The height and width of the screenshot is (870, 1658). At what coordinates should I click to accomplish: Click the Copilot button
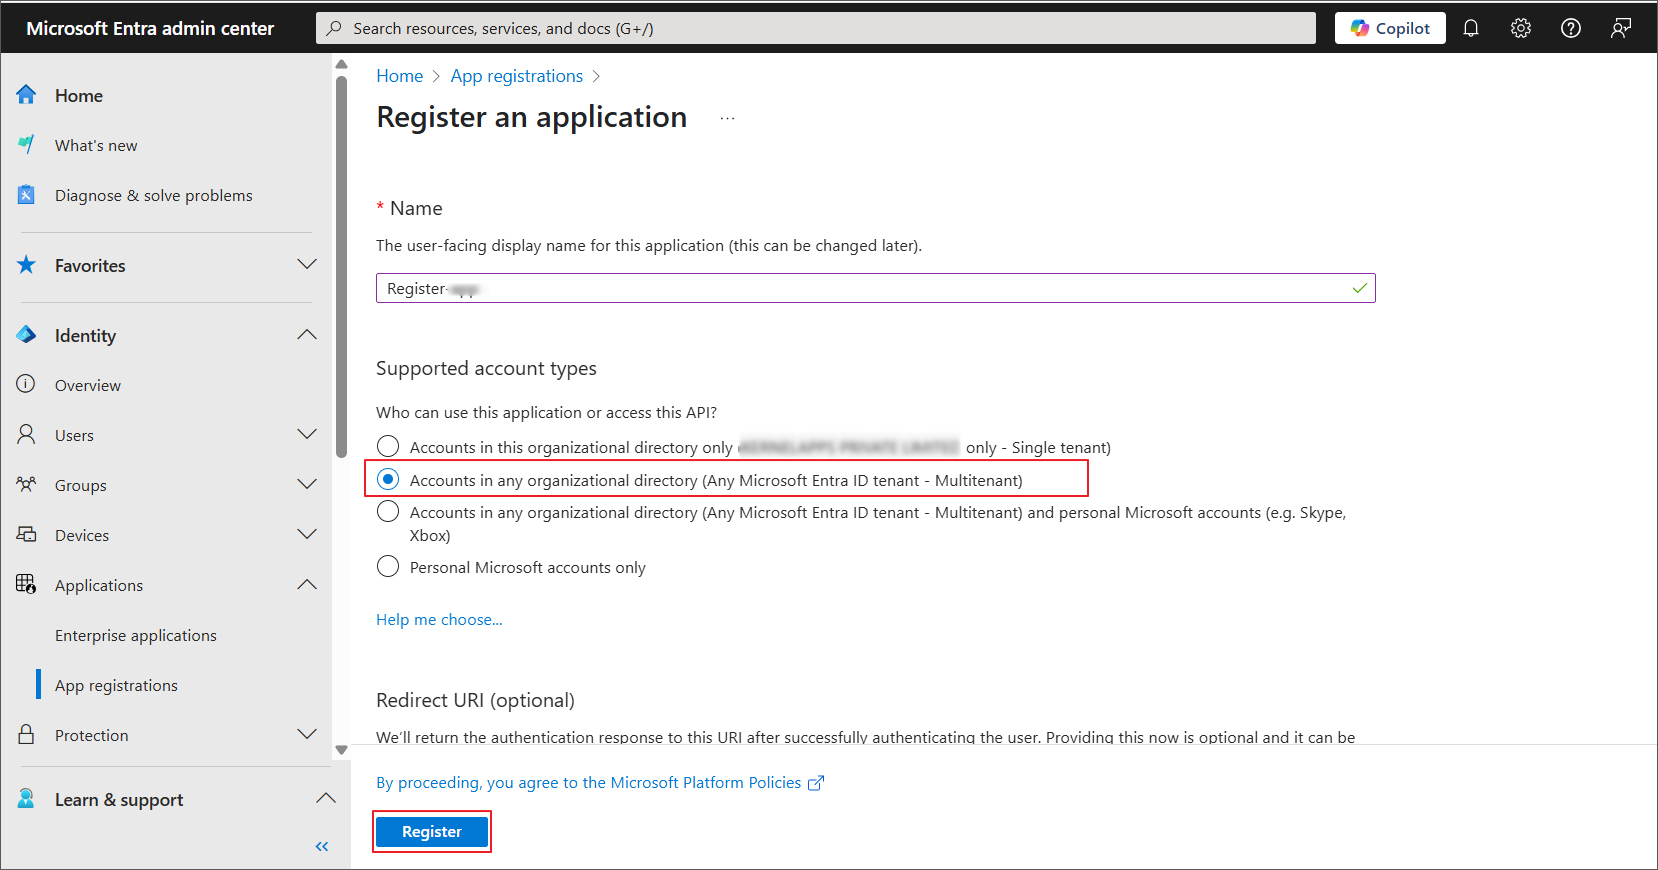(1389, 28)
